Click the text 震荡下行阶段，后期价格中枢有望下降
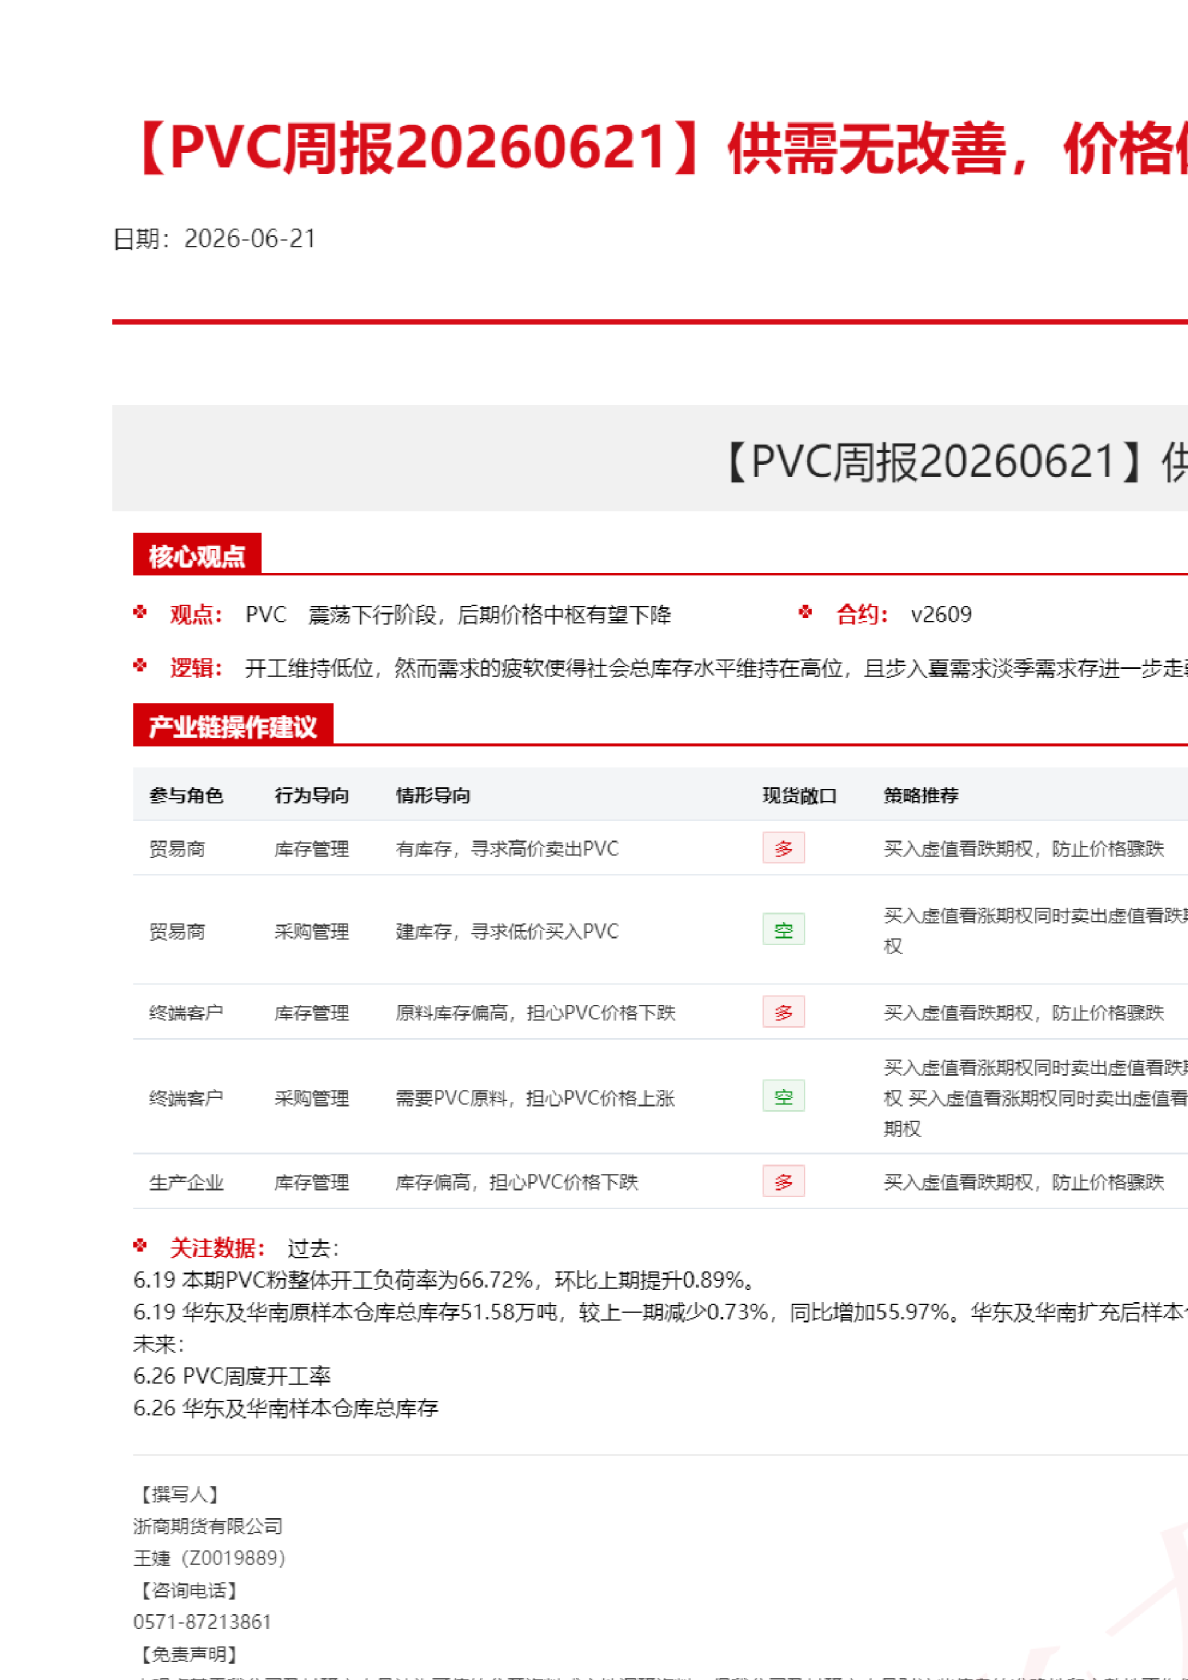Viewport: 1188px width, 1680px height. click(490, 615)
